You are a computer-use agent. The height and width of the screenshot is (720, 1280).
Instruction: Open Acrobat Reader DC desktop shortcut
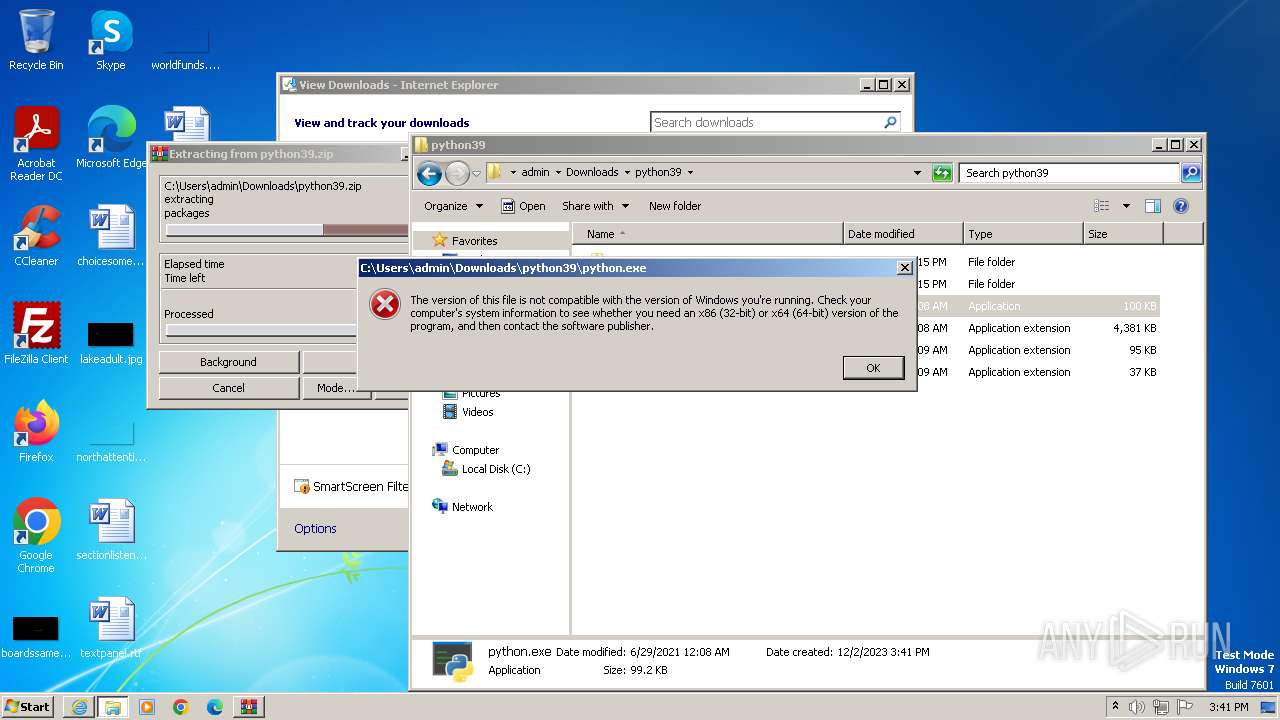[x=36, y=144]
